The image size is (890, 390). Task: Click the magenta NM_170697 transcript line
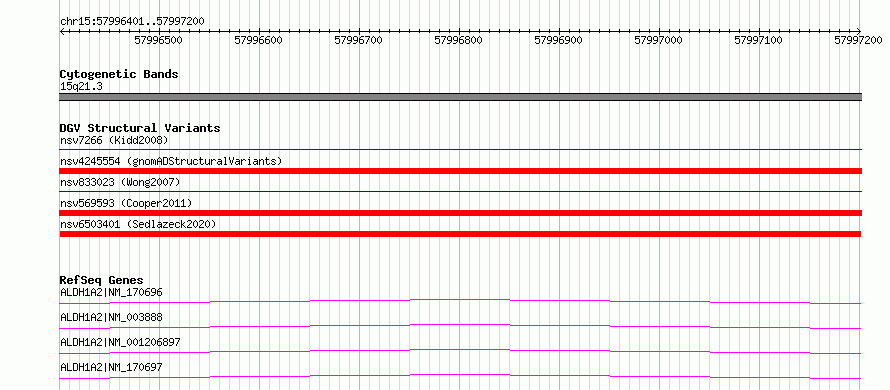tap(460, 376)
